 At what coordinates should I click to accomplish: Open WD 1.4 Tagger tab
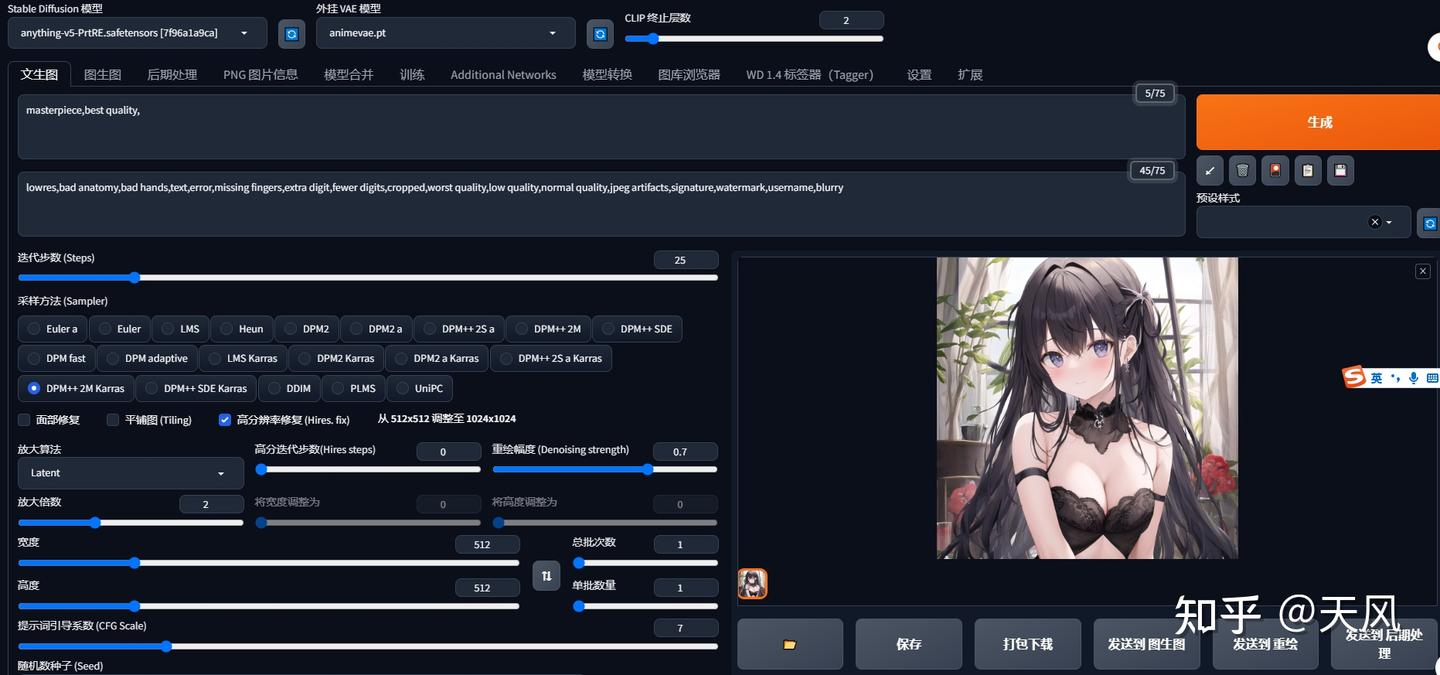coord(812,75)
